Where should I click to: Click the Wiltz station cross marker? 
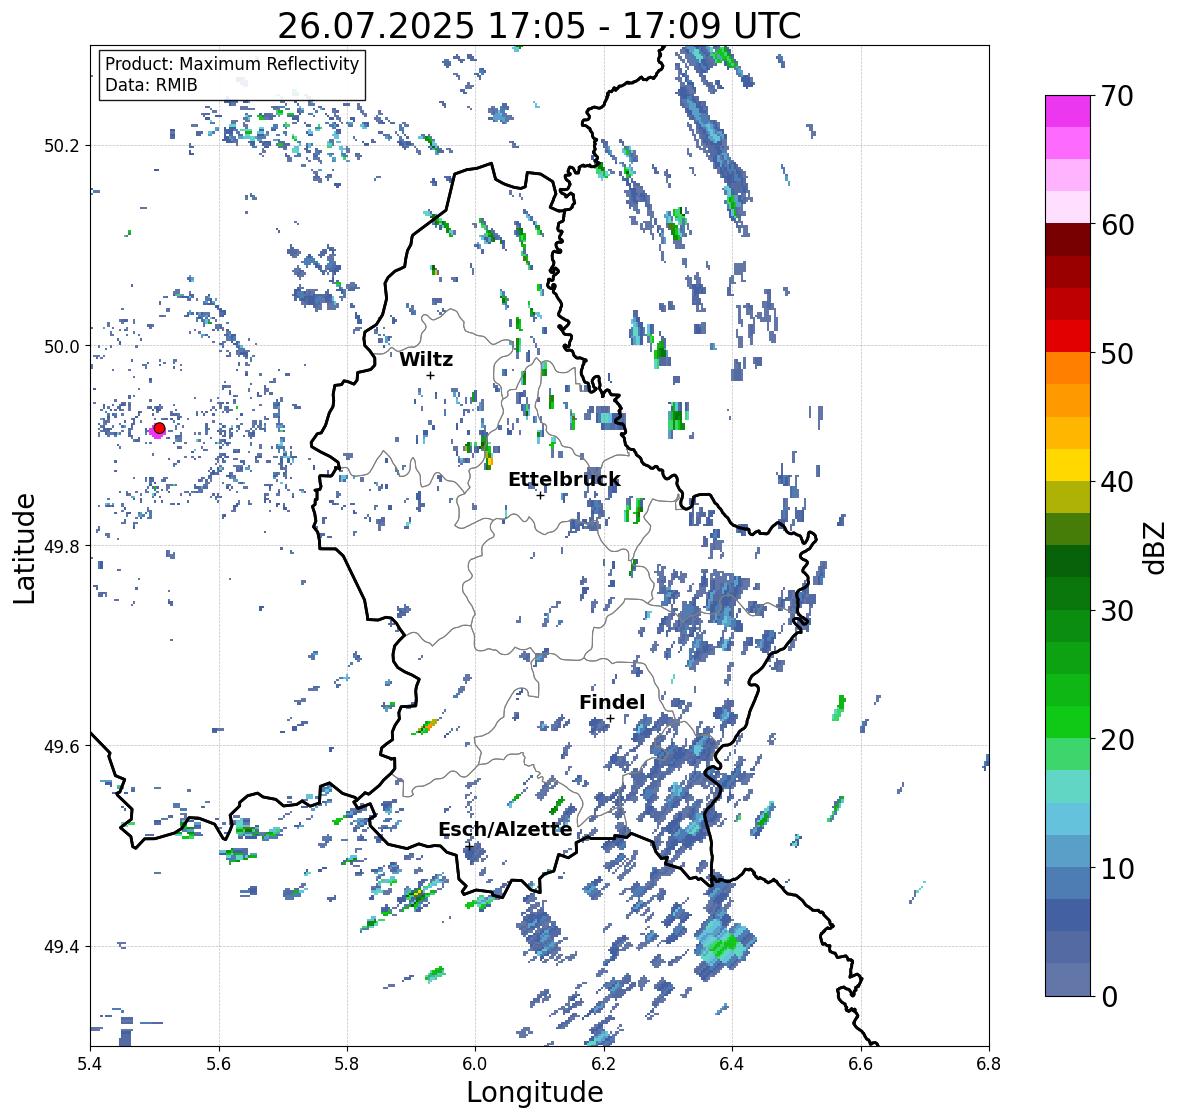pos(430,375)
